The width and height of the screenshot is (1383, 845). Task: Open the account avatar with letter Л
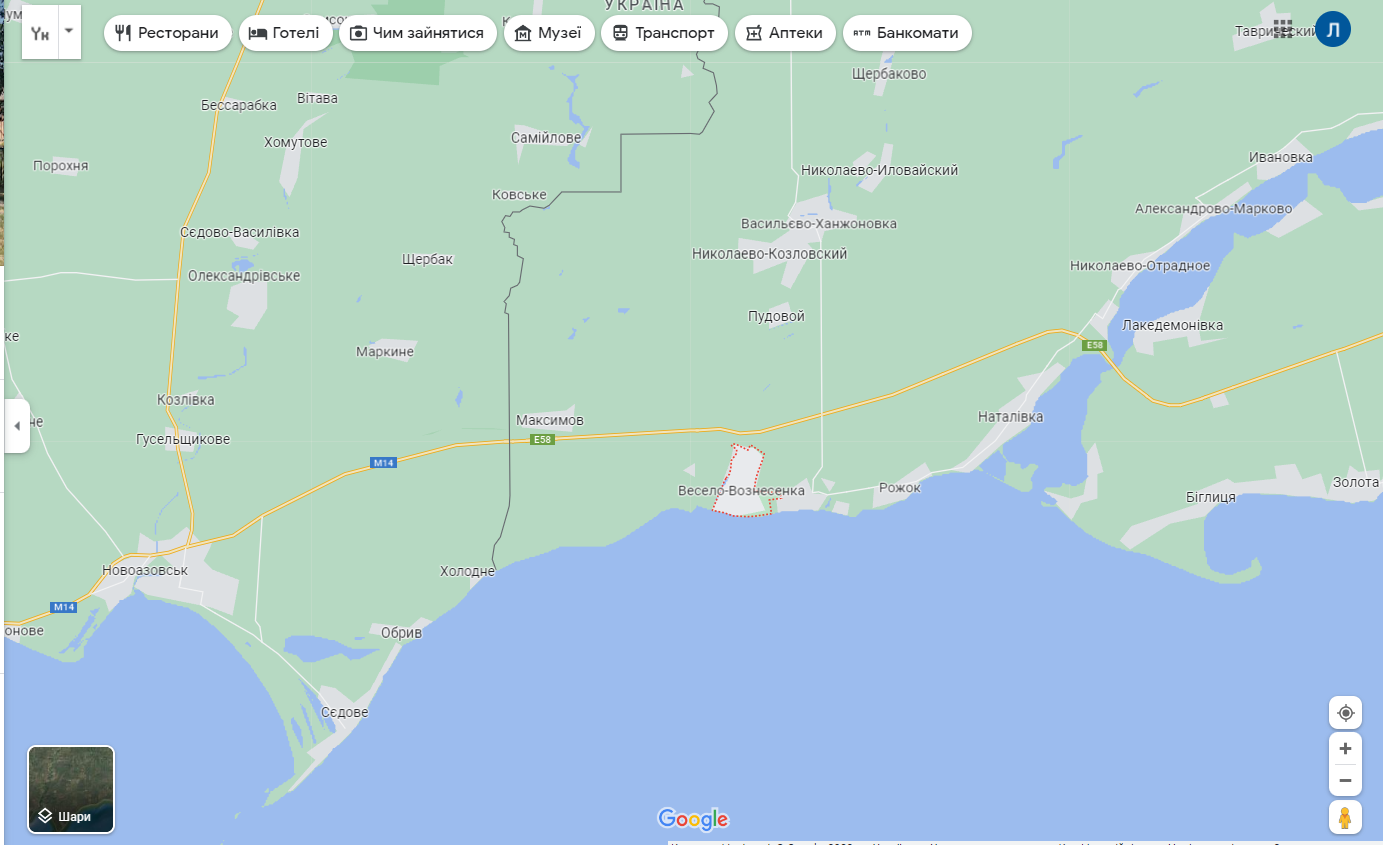coord(1333,30)
